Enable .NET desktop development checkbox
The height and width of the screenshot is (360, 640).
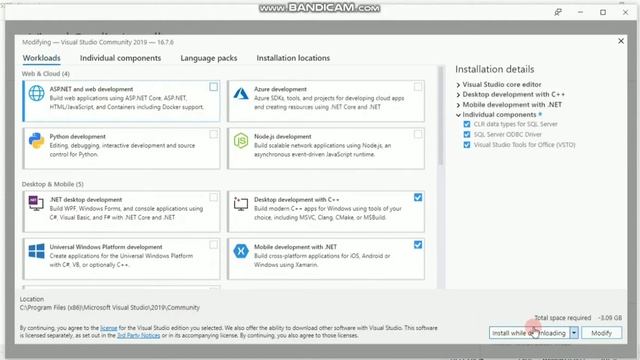click(213, 198)
